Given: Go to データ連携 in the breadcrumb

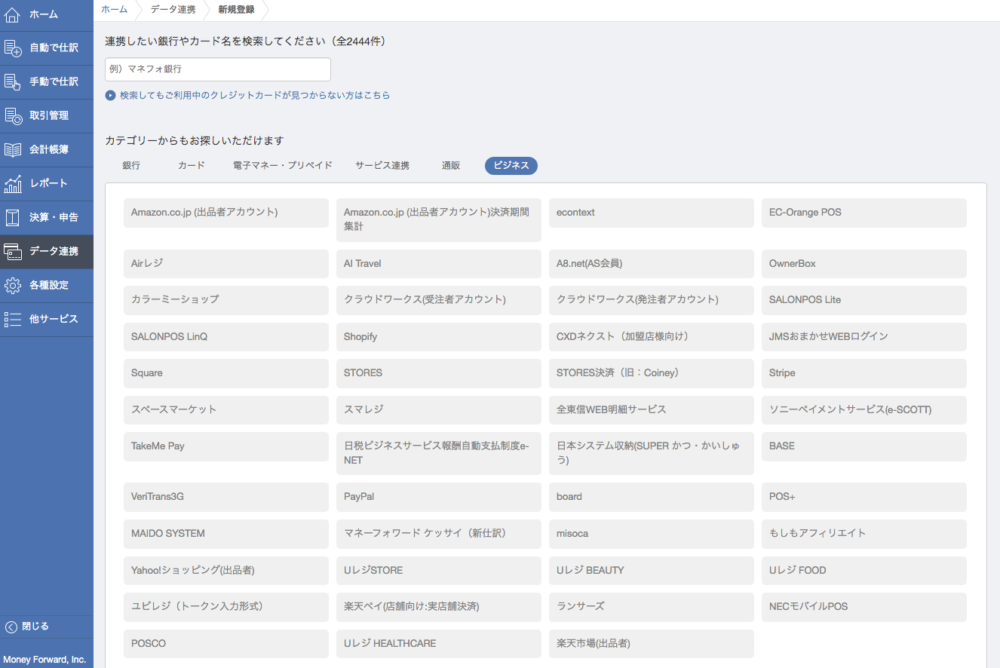Looking at the screenshot, I should [x=173, y=10].
